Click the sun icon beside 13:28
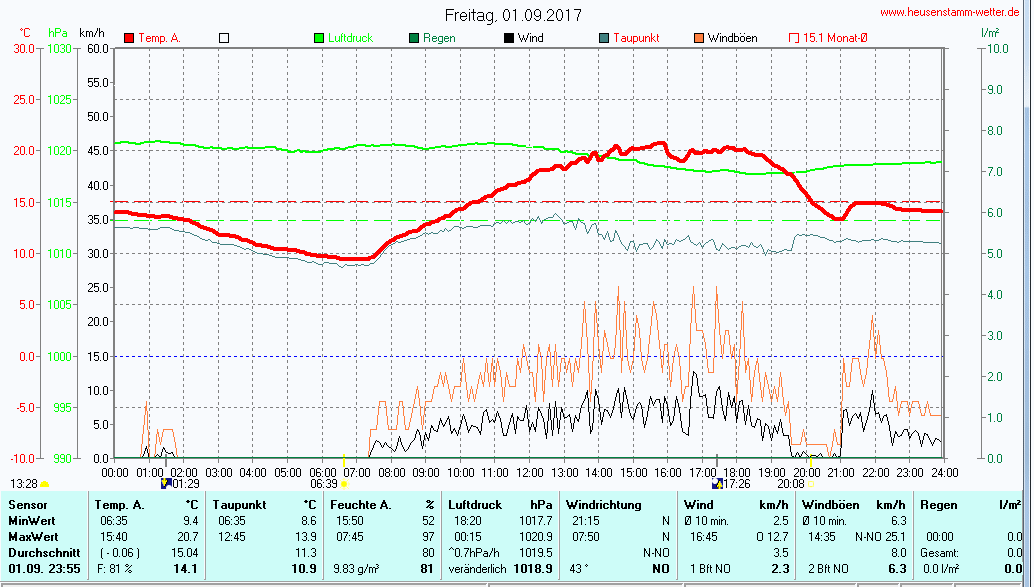The width and height of the screenshot is (1034, 587). [44, 484]
